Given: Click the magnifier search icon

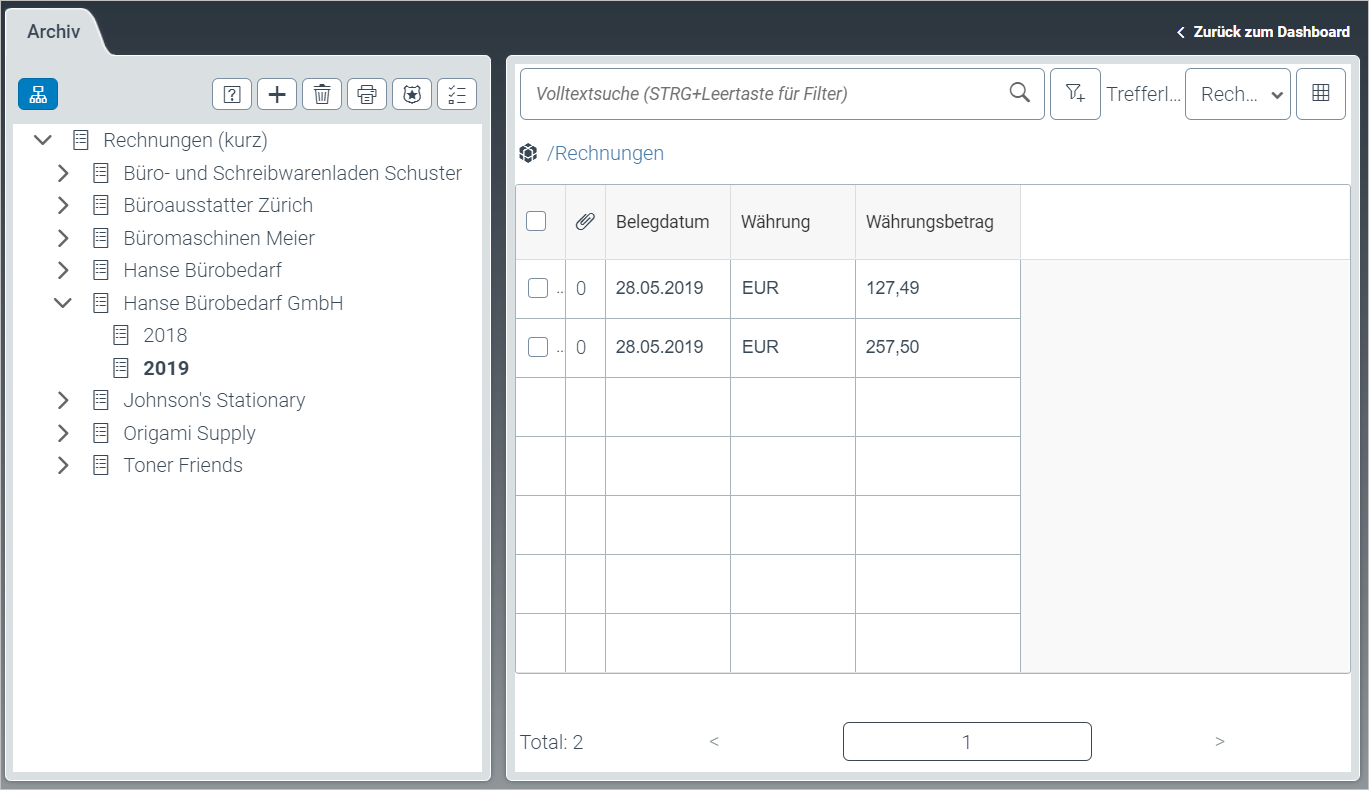Looking at the screenshot, I should pos(1019,93).
